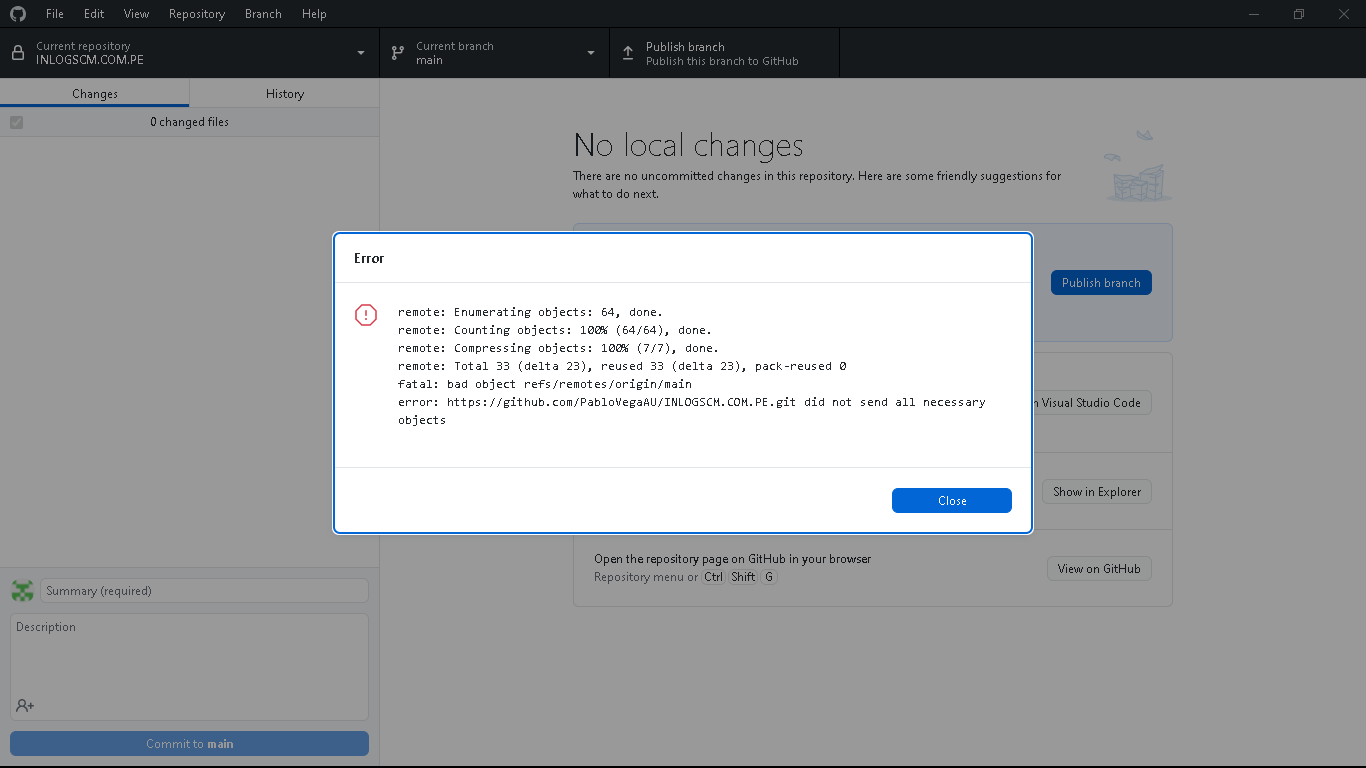Switch to the History tab
The image size is (1366, 768).
coord(285,93)
